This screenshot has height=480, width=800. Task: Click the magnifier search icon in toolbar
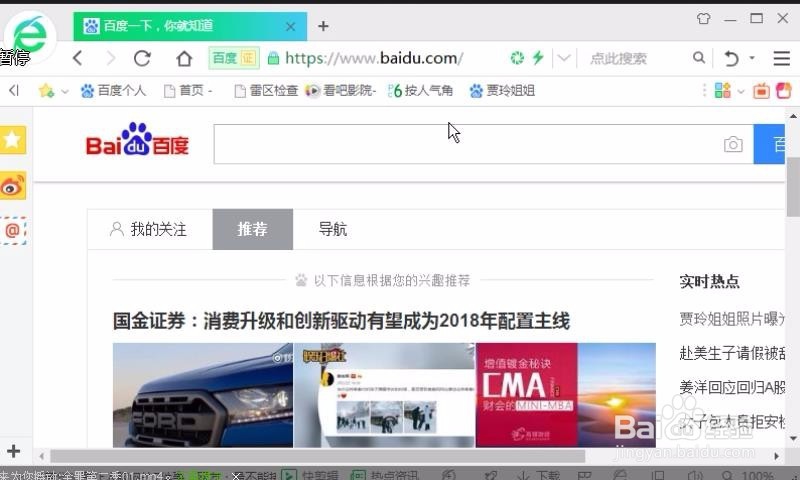[x=699, y=58]
